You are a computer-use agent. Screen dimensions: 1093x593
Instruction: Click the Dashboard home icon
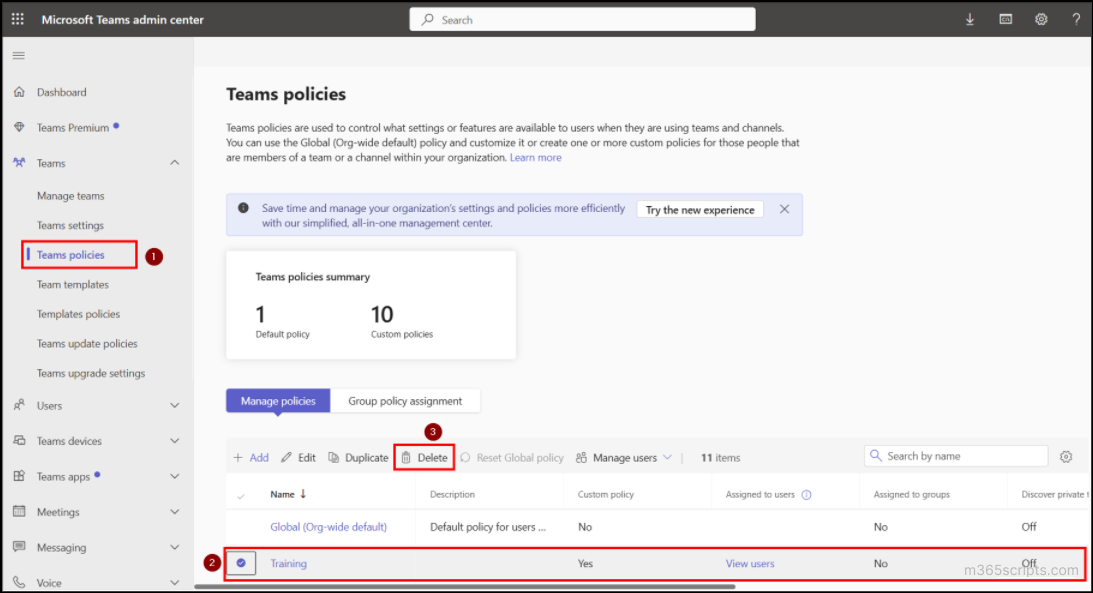pos(19,92)
